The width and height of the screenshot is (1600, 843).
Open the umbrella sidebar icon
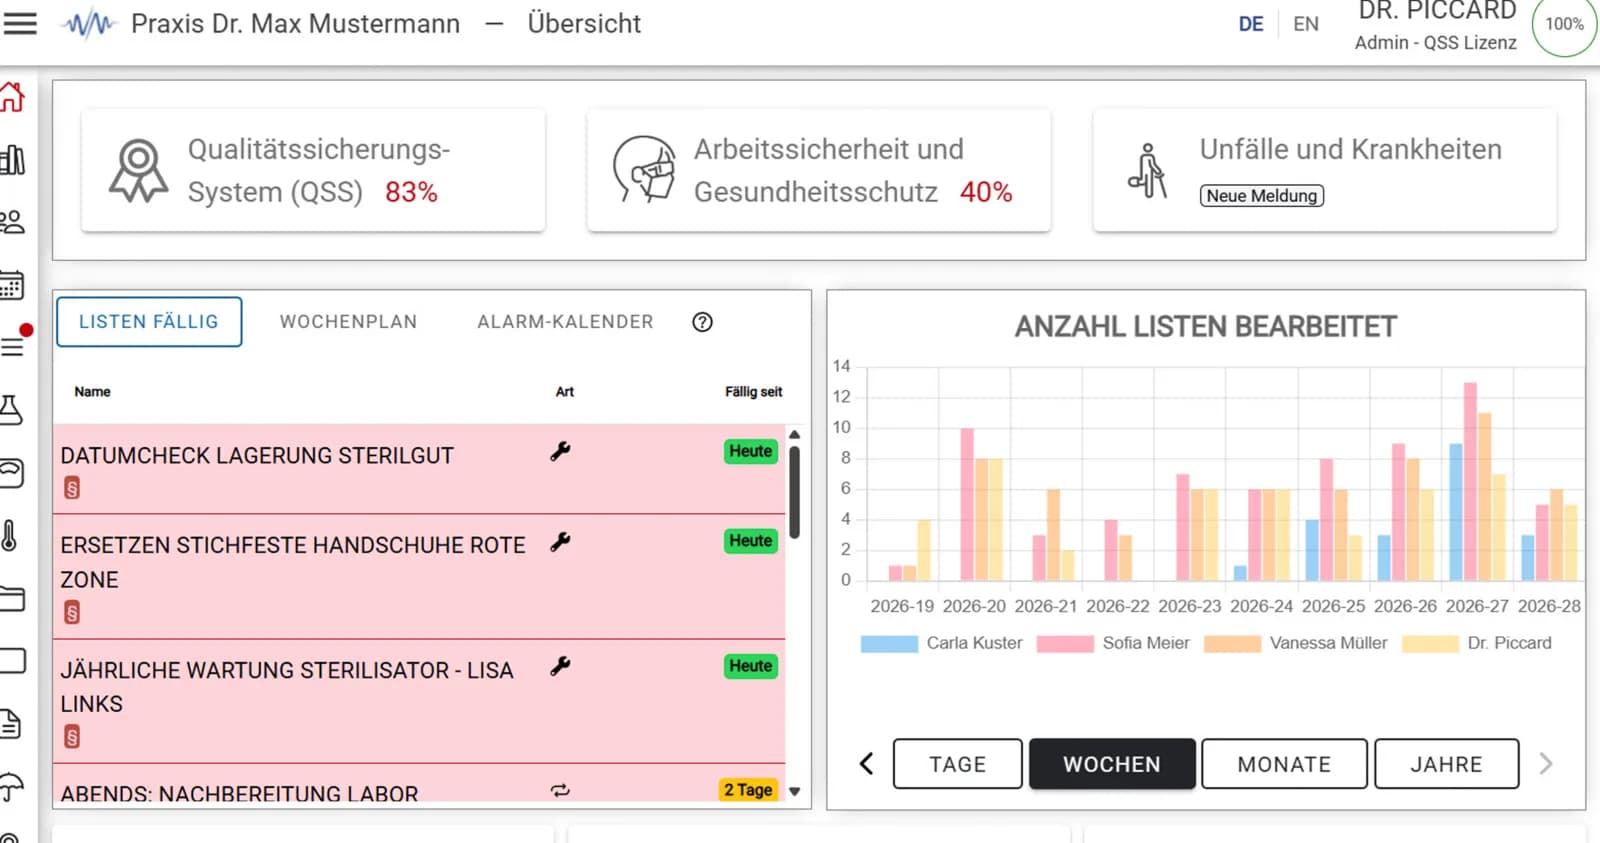pyautogui.click(x=12, y=787)
